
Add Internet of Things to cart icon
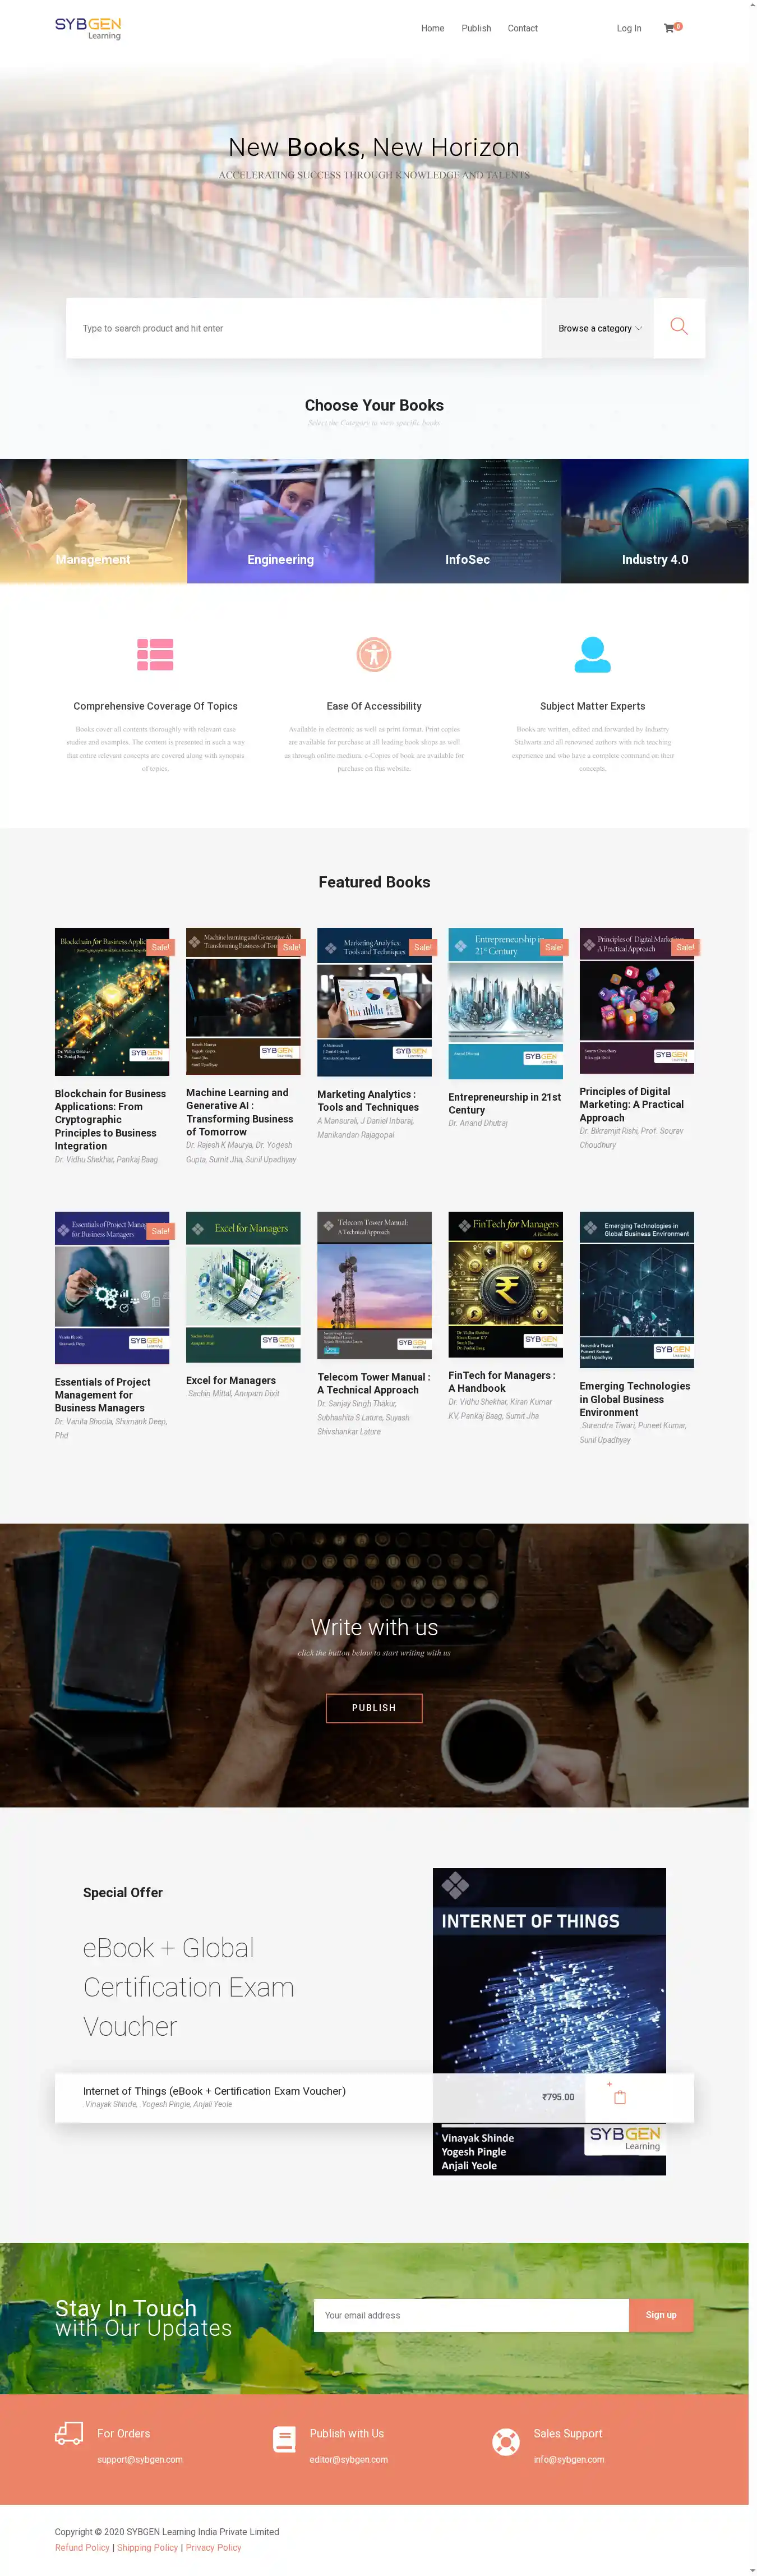pyautogui.click(x=619, y=2096)
